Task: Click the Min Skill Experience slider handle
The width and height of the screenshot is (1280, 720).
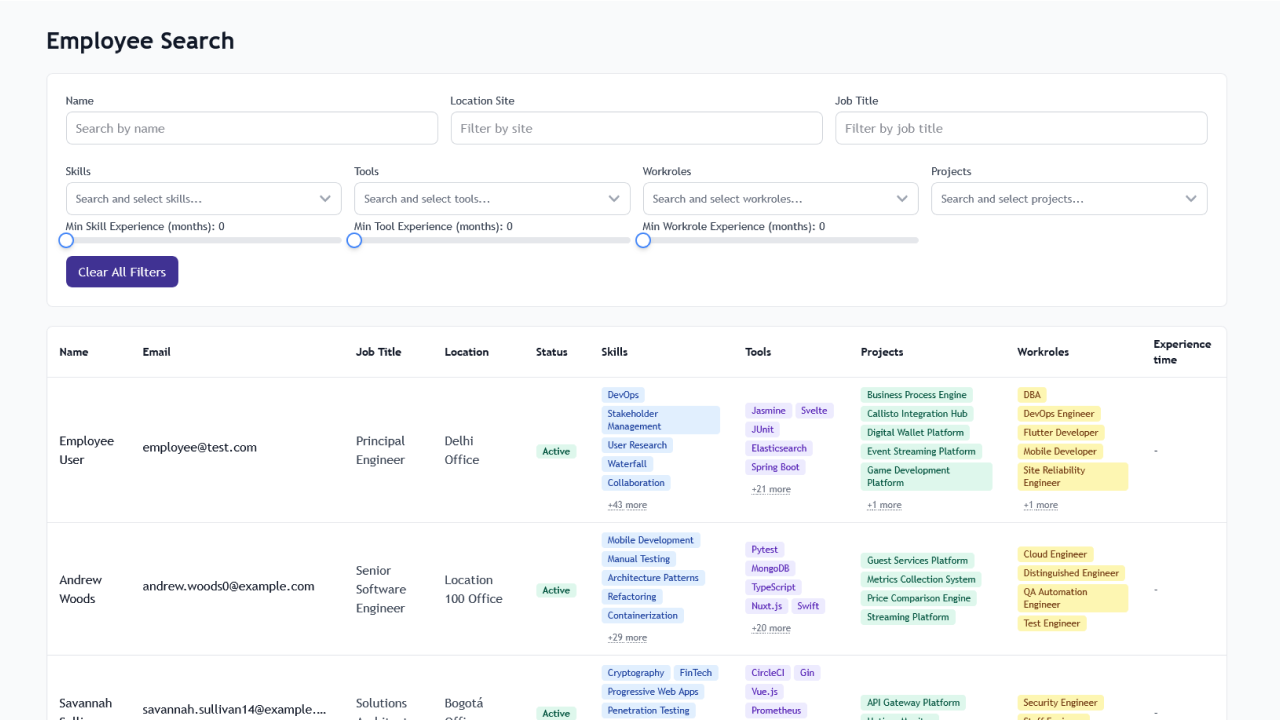Action: [66, 240]
